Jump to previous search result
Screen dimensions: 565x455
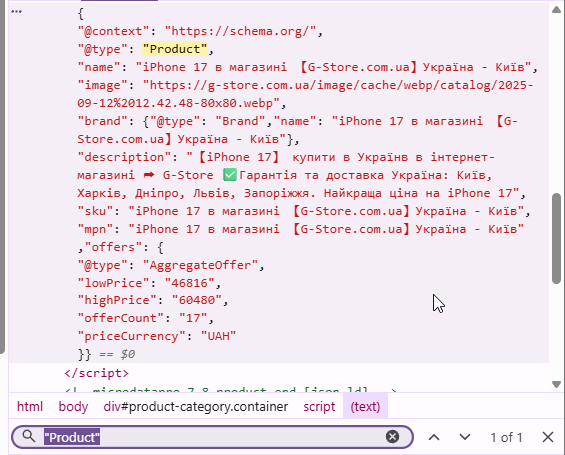coord(434,437)
